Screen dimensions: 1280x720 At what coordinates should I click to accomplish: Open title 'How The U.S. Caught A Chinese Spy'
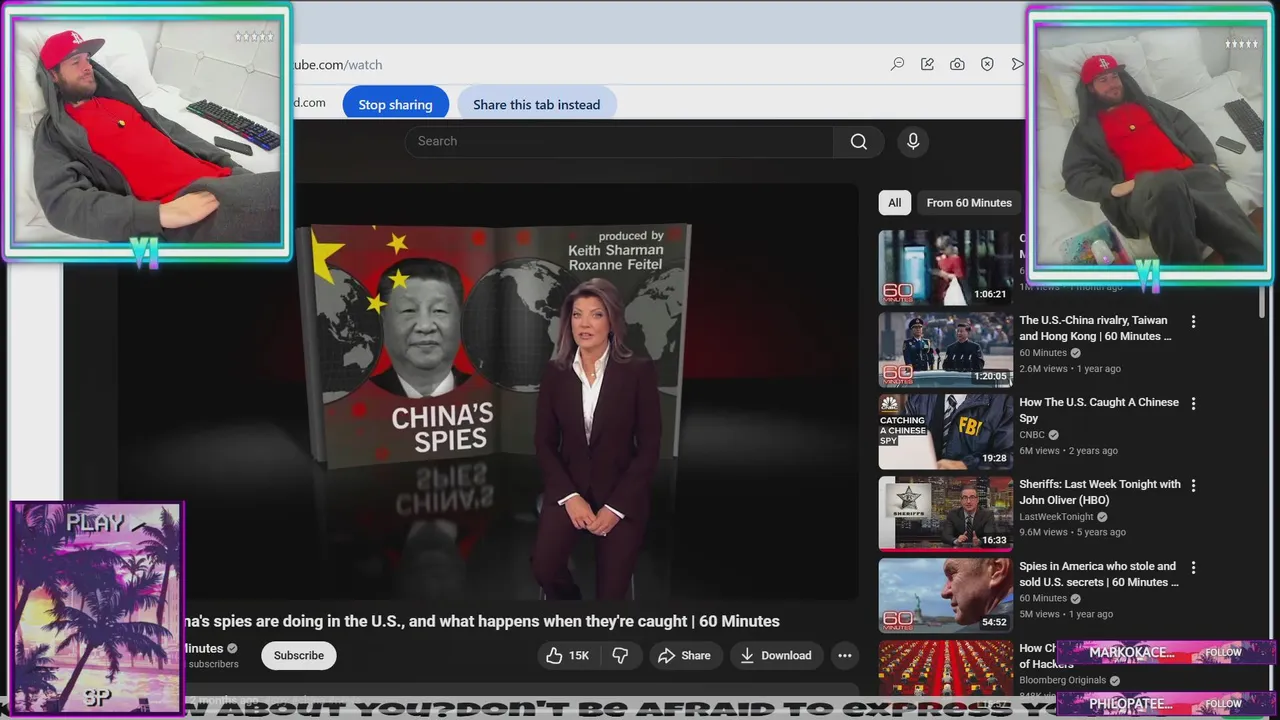tap(1099, 410)
